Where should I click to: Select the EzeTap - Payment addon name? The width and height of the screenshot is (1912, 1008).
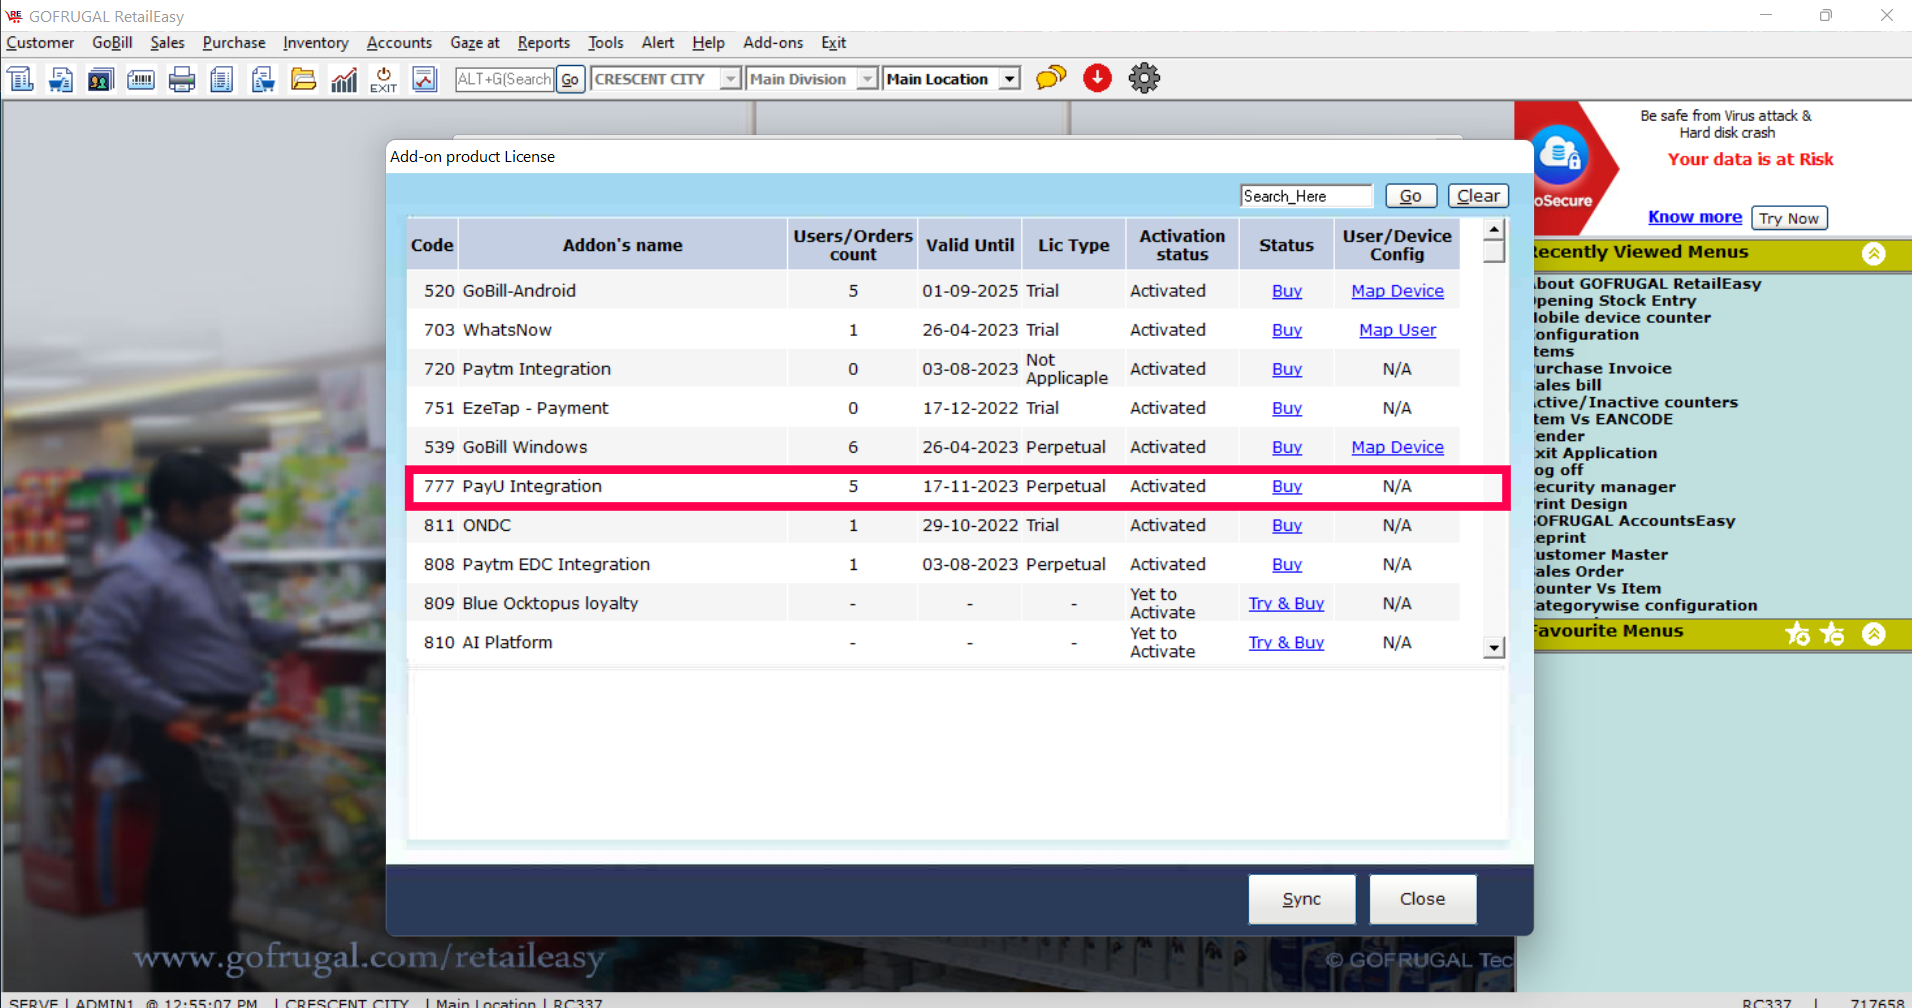(x=535, y=408)
